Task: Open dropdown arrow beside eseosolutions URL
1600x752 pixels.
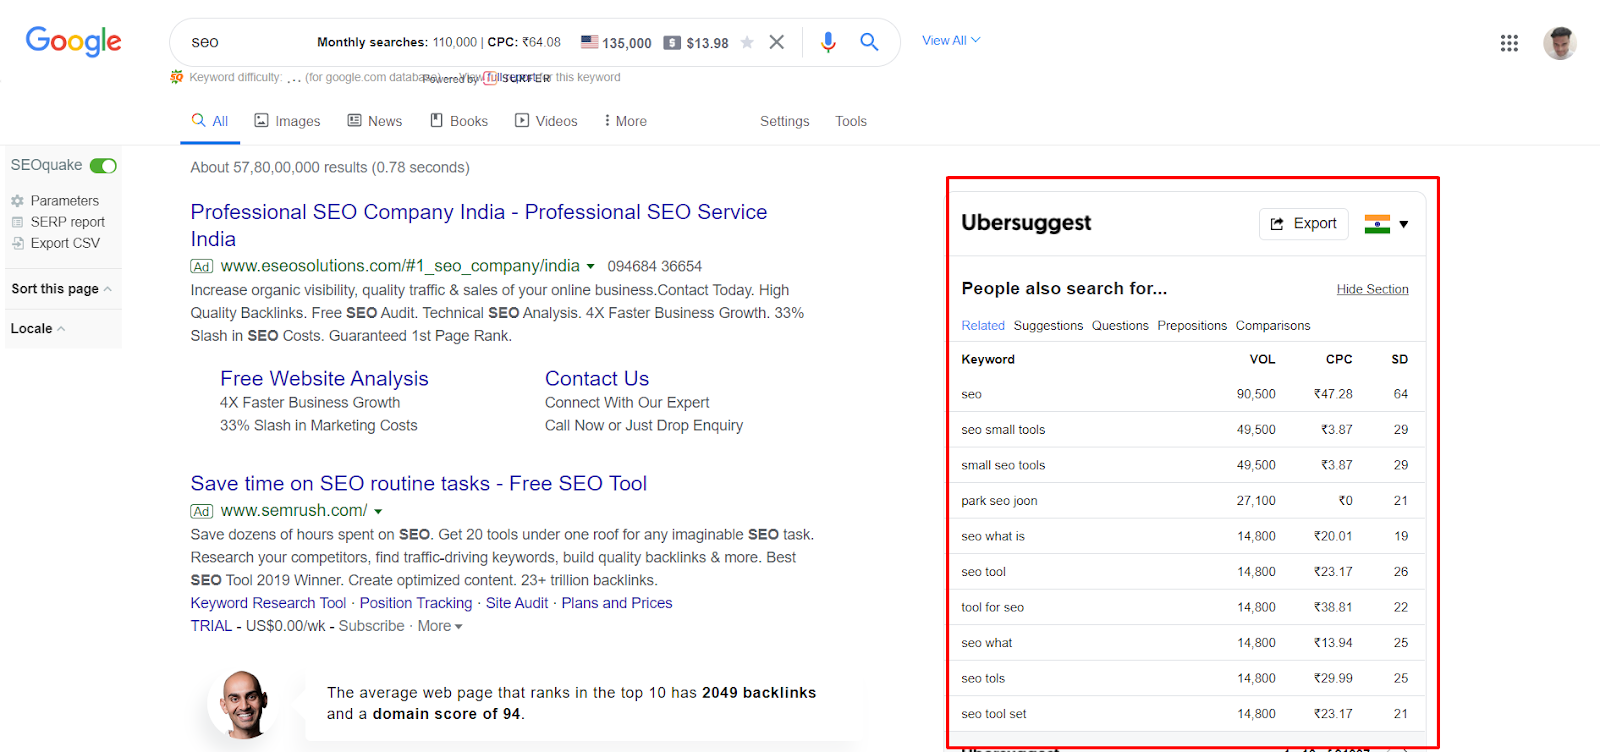Action: coord(590,267)
